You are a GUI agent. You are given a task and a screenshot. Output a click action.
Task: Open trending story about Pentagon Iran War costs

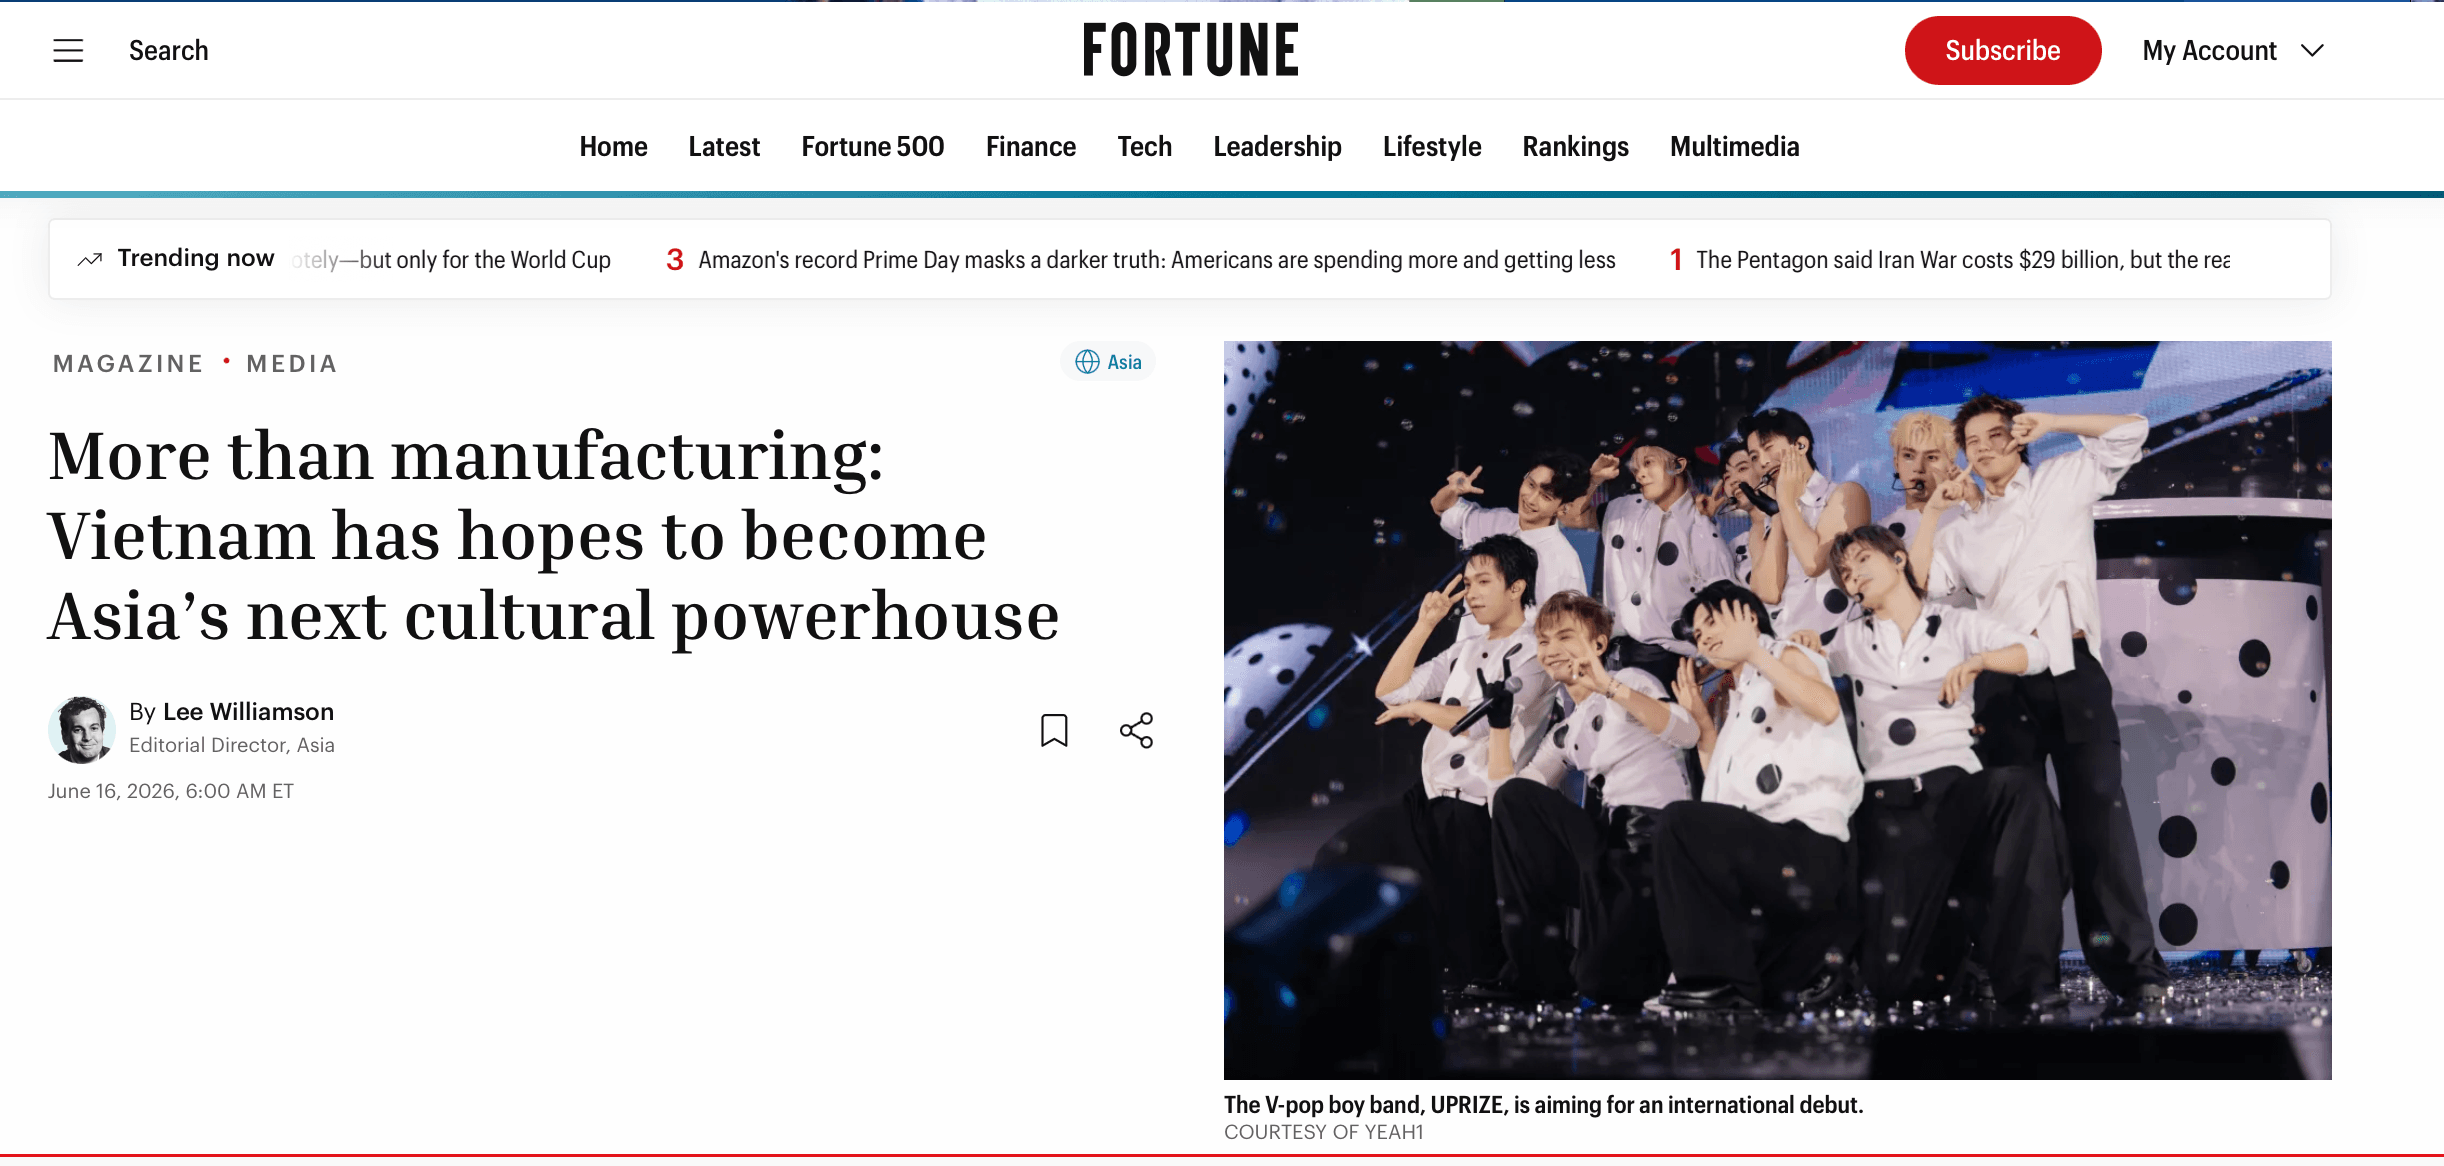pyautogui.click(x=1963, y=260)
